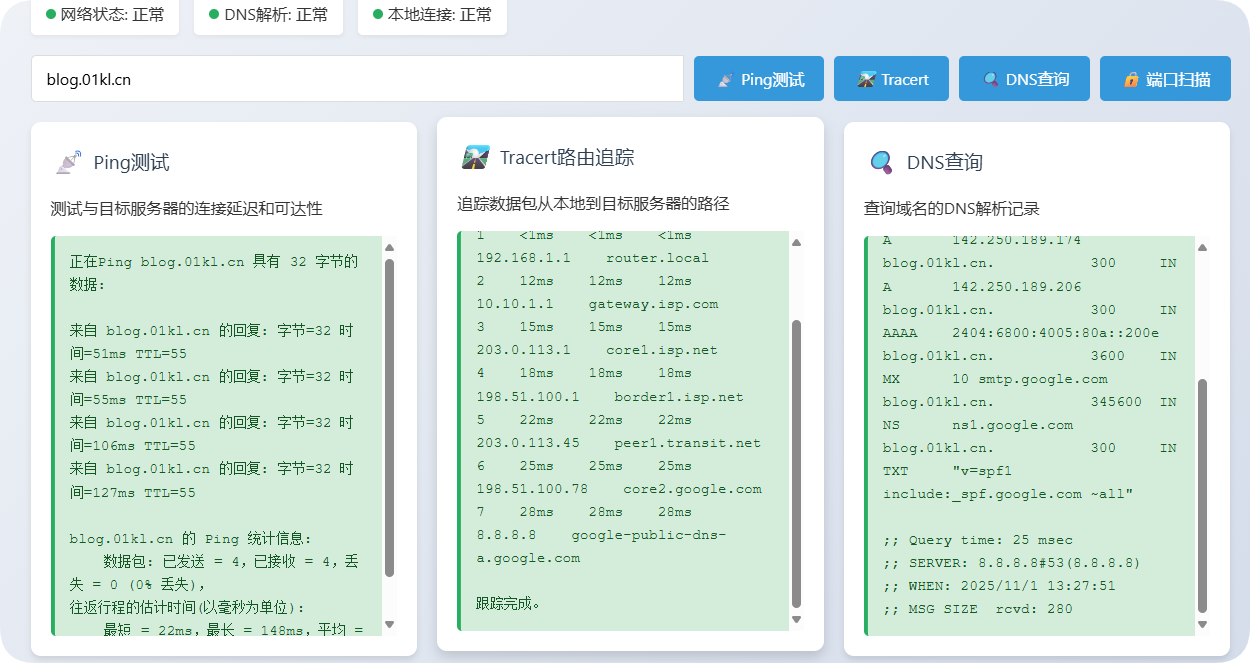Click the green dot next to 网络状态
This screenshot has width=1250, height=663.
click(51, 15)
